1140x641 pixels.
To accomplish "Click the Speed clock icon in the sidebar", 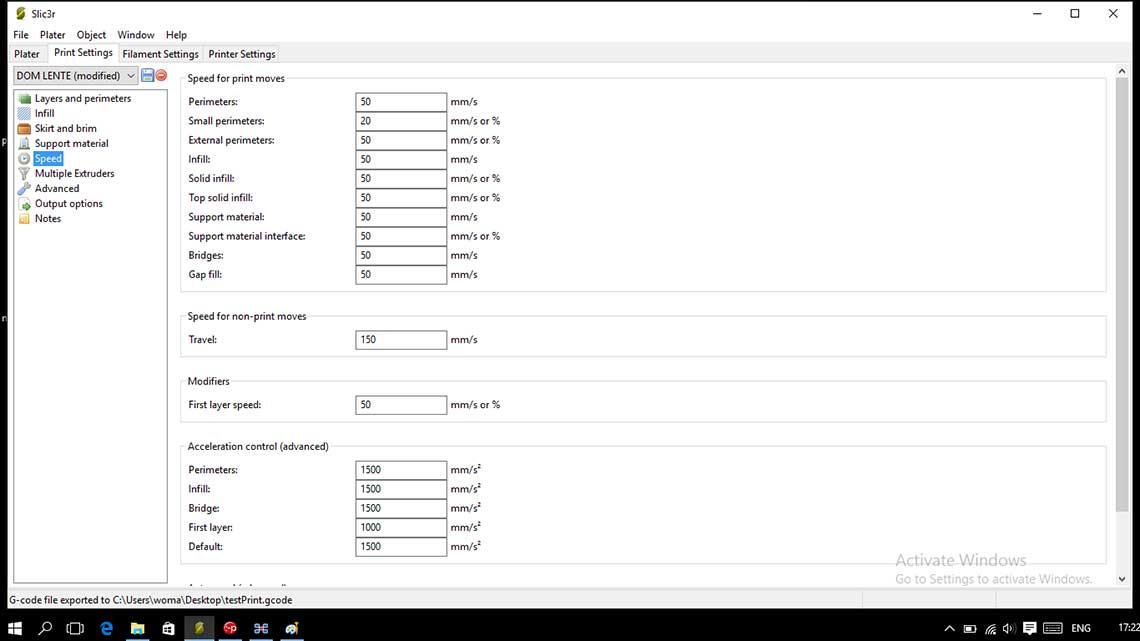I will point(25,158).
